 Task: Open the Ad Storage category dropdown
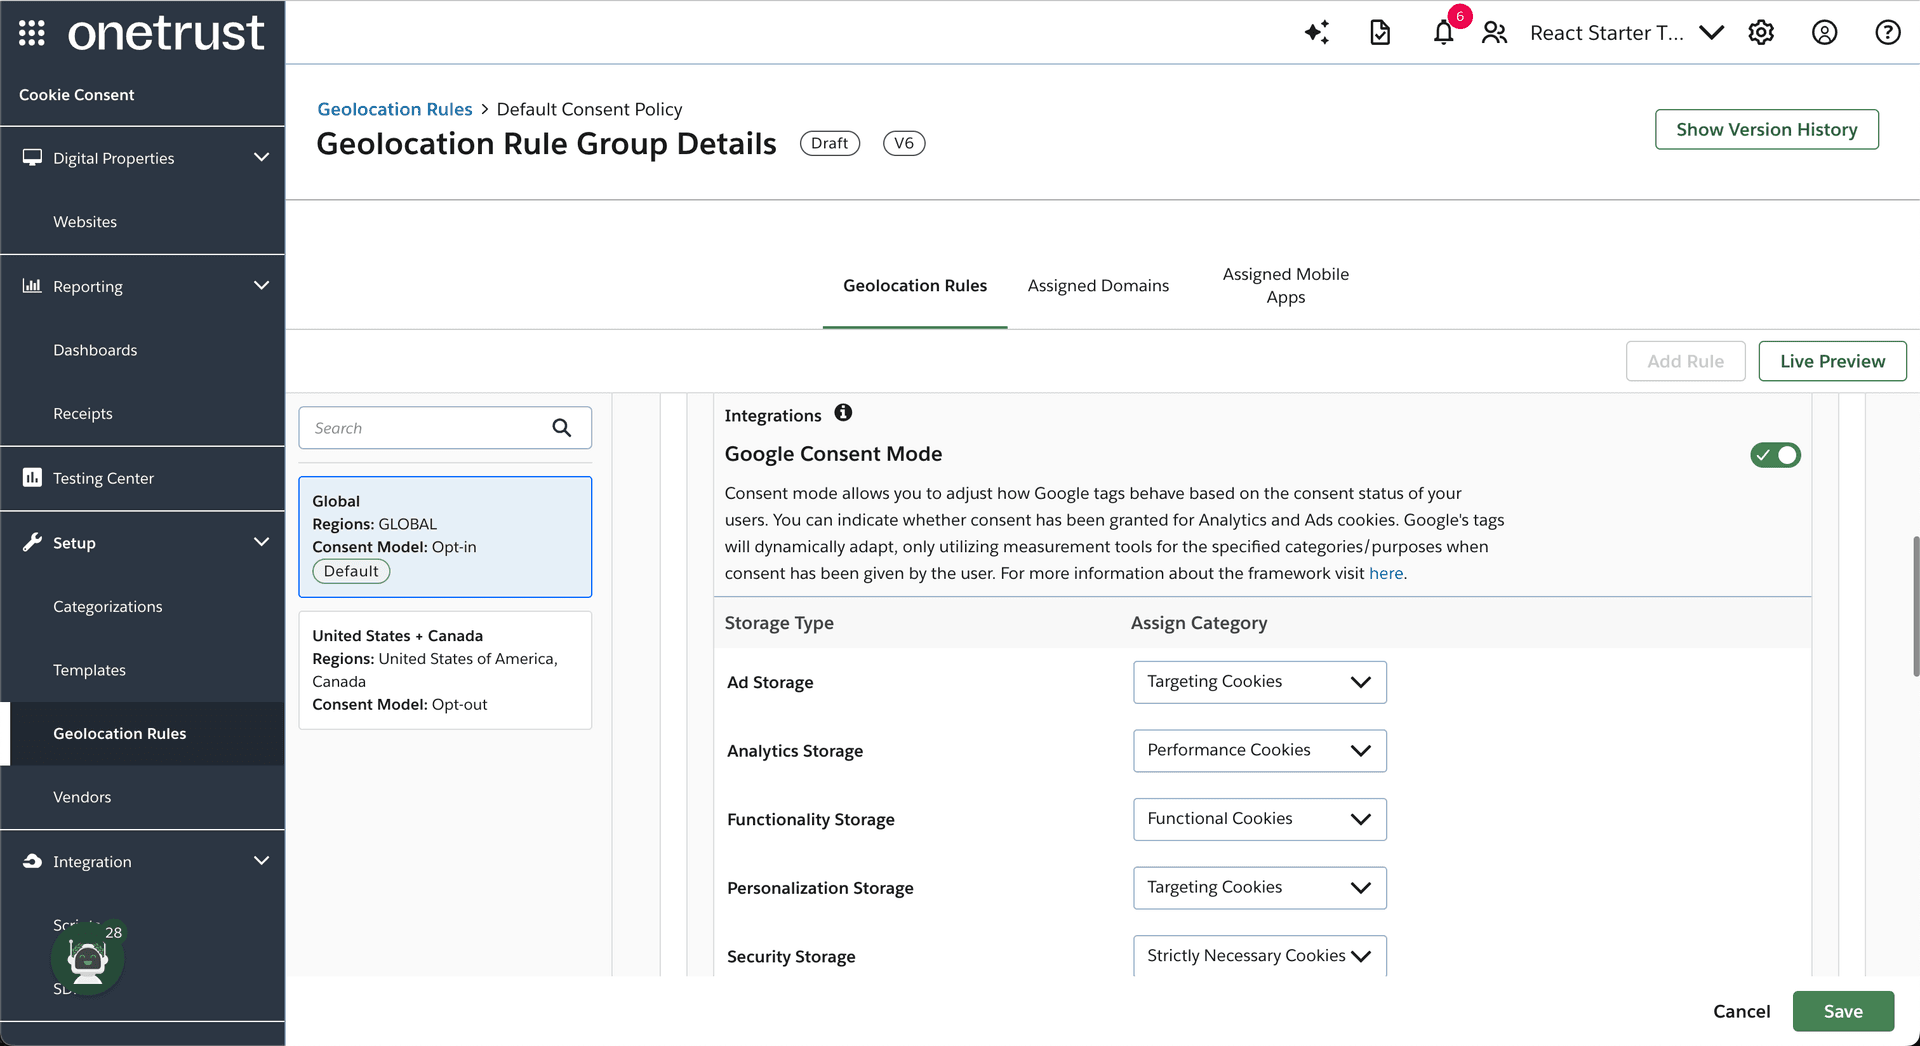coord(1259,682)
